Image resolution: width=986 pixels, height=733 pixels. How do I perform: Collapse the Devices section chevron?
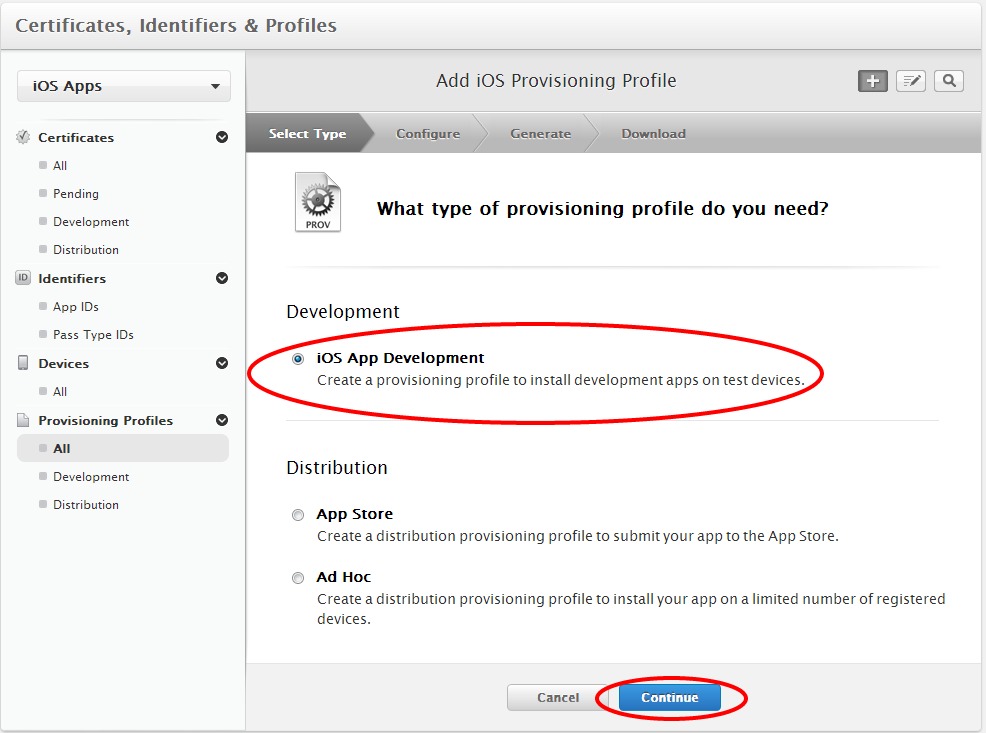[x=222, y=363]
